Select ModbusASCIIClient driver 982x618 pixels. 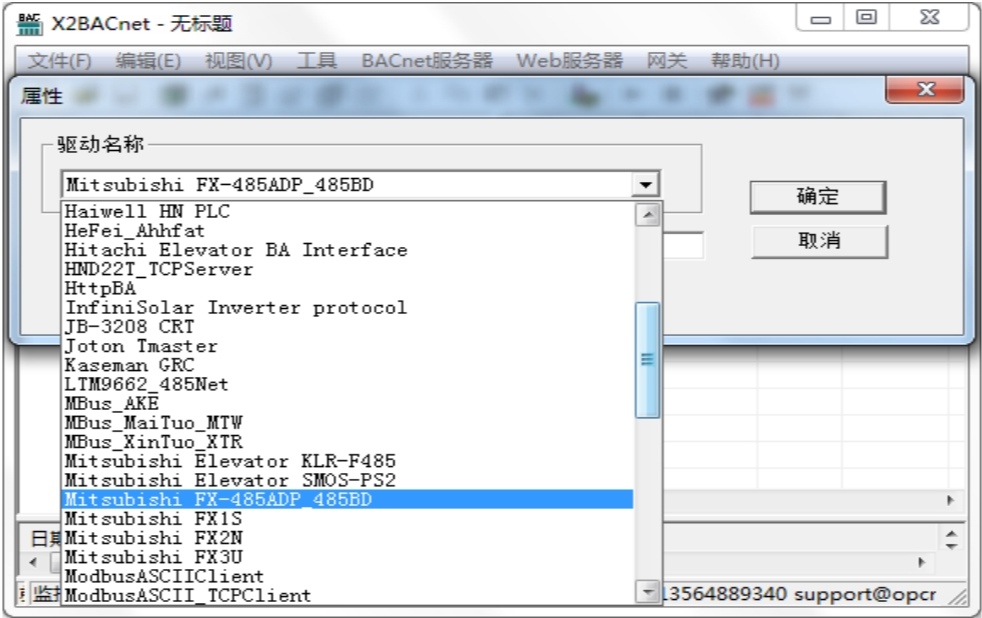[348, 576]
